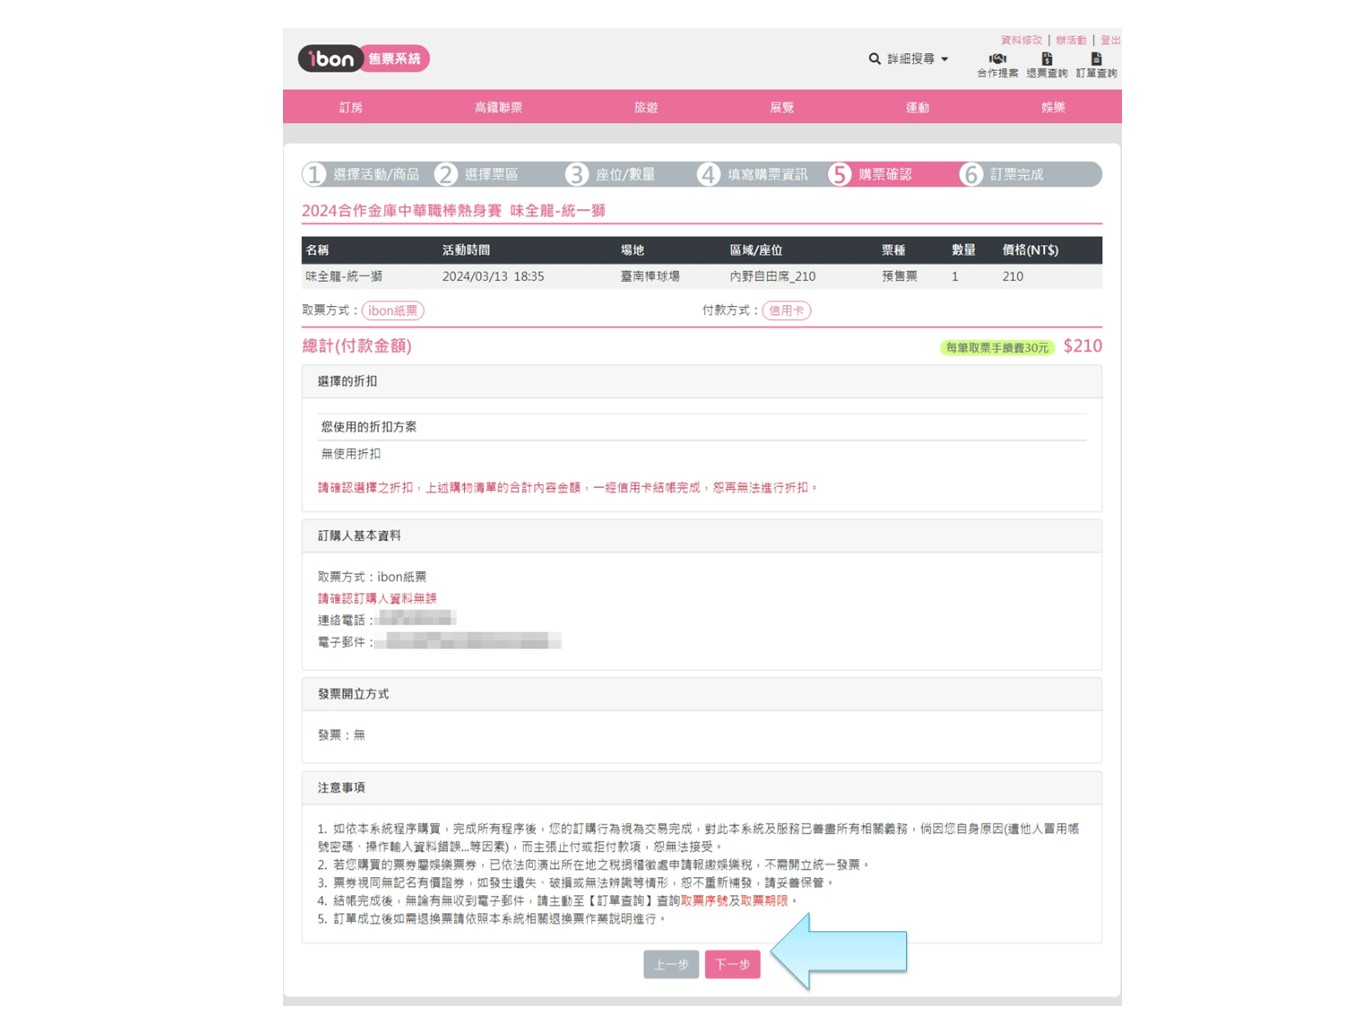Go to step 1 選擇活動/商品
Screen dimensions: 1365x1024
[x=362, y=175]
